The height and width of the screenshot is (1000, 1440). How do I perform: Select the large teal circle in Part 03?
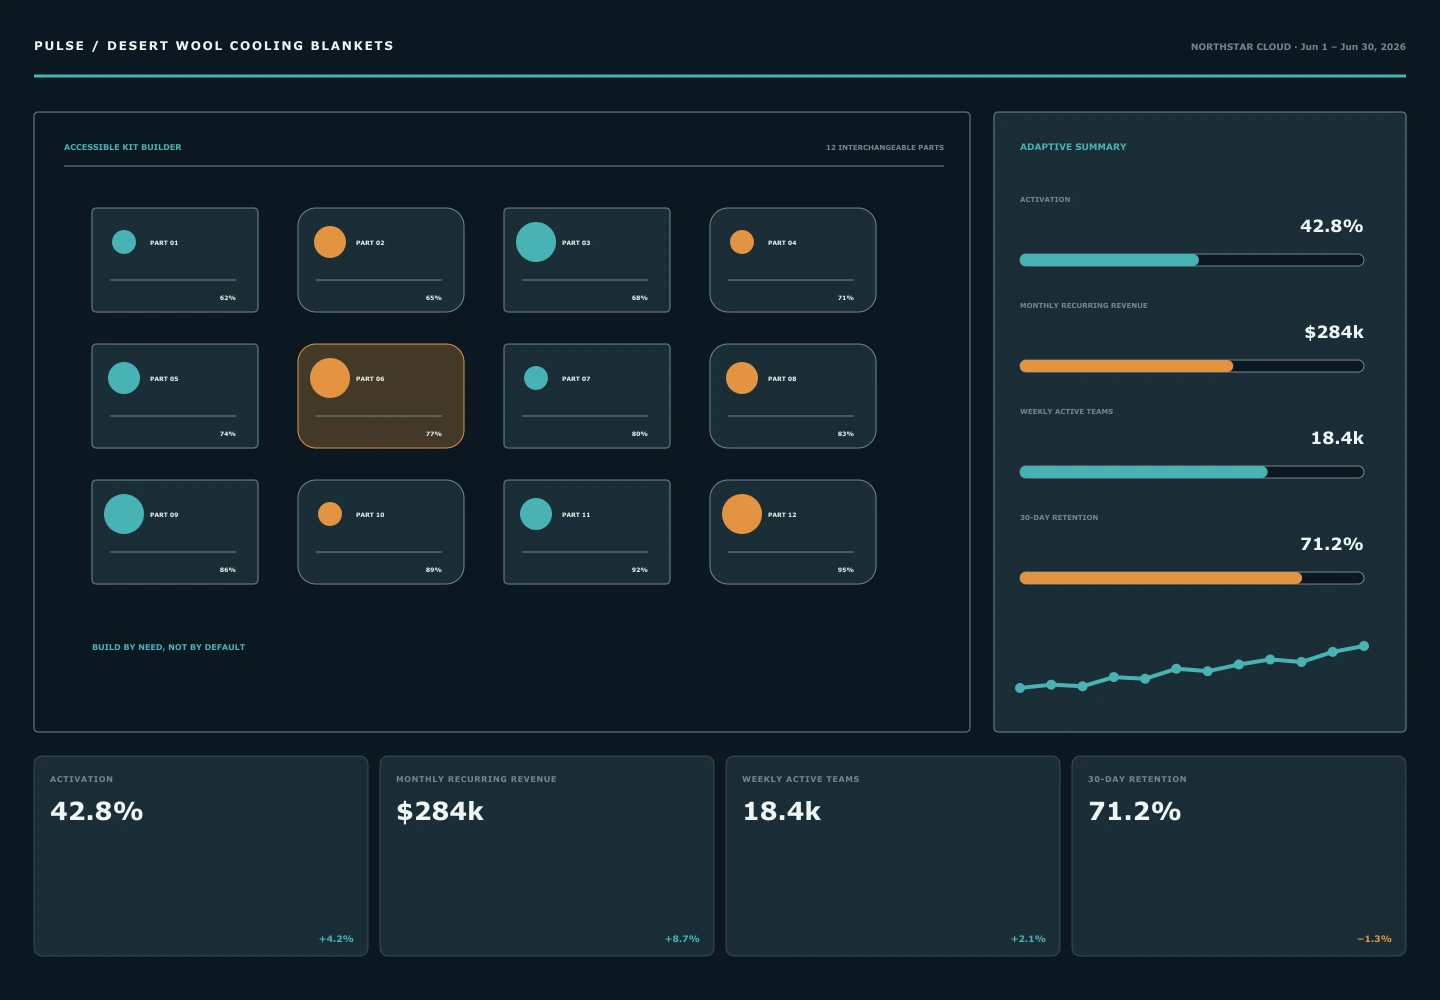pyautogui.click(x=536, y=242)
